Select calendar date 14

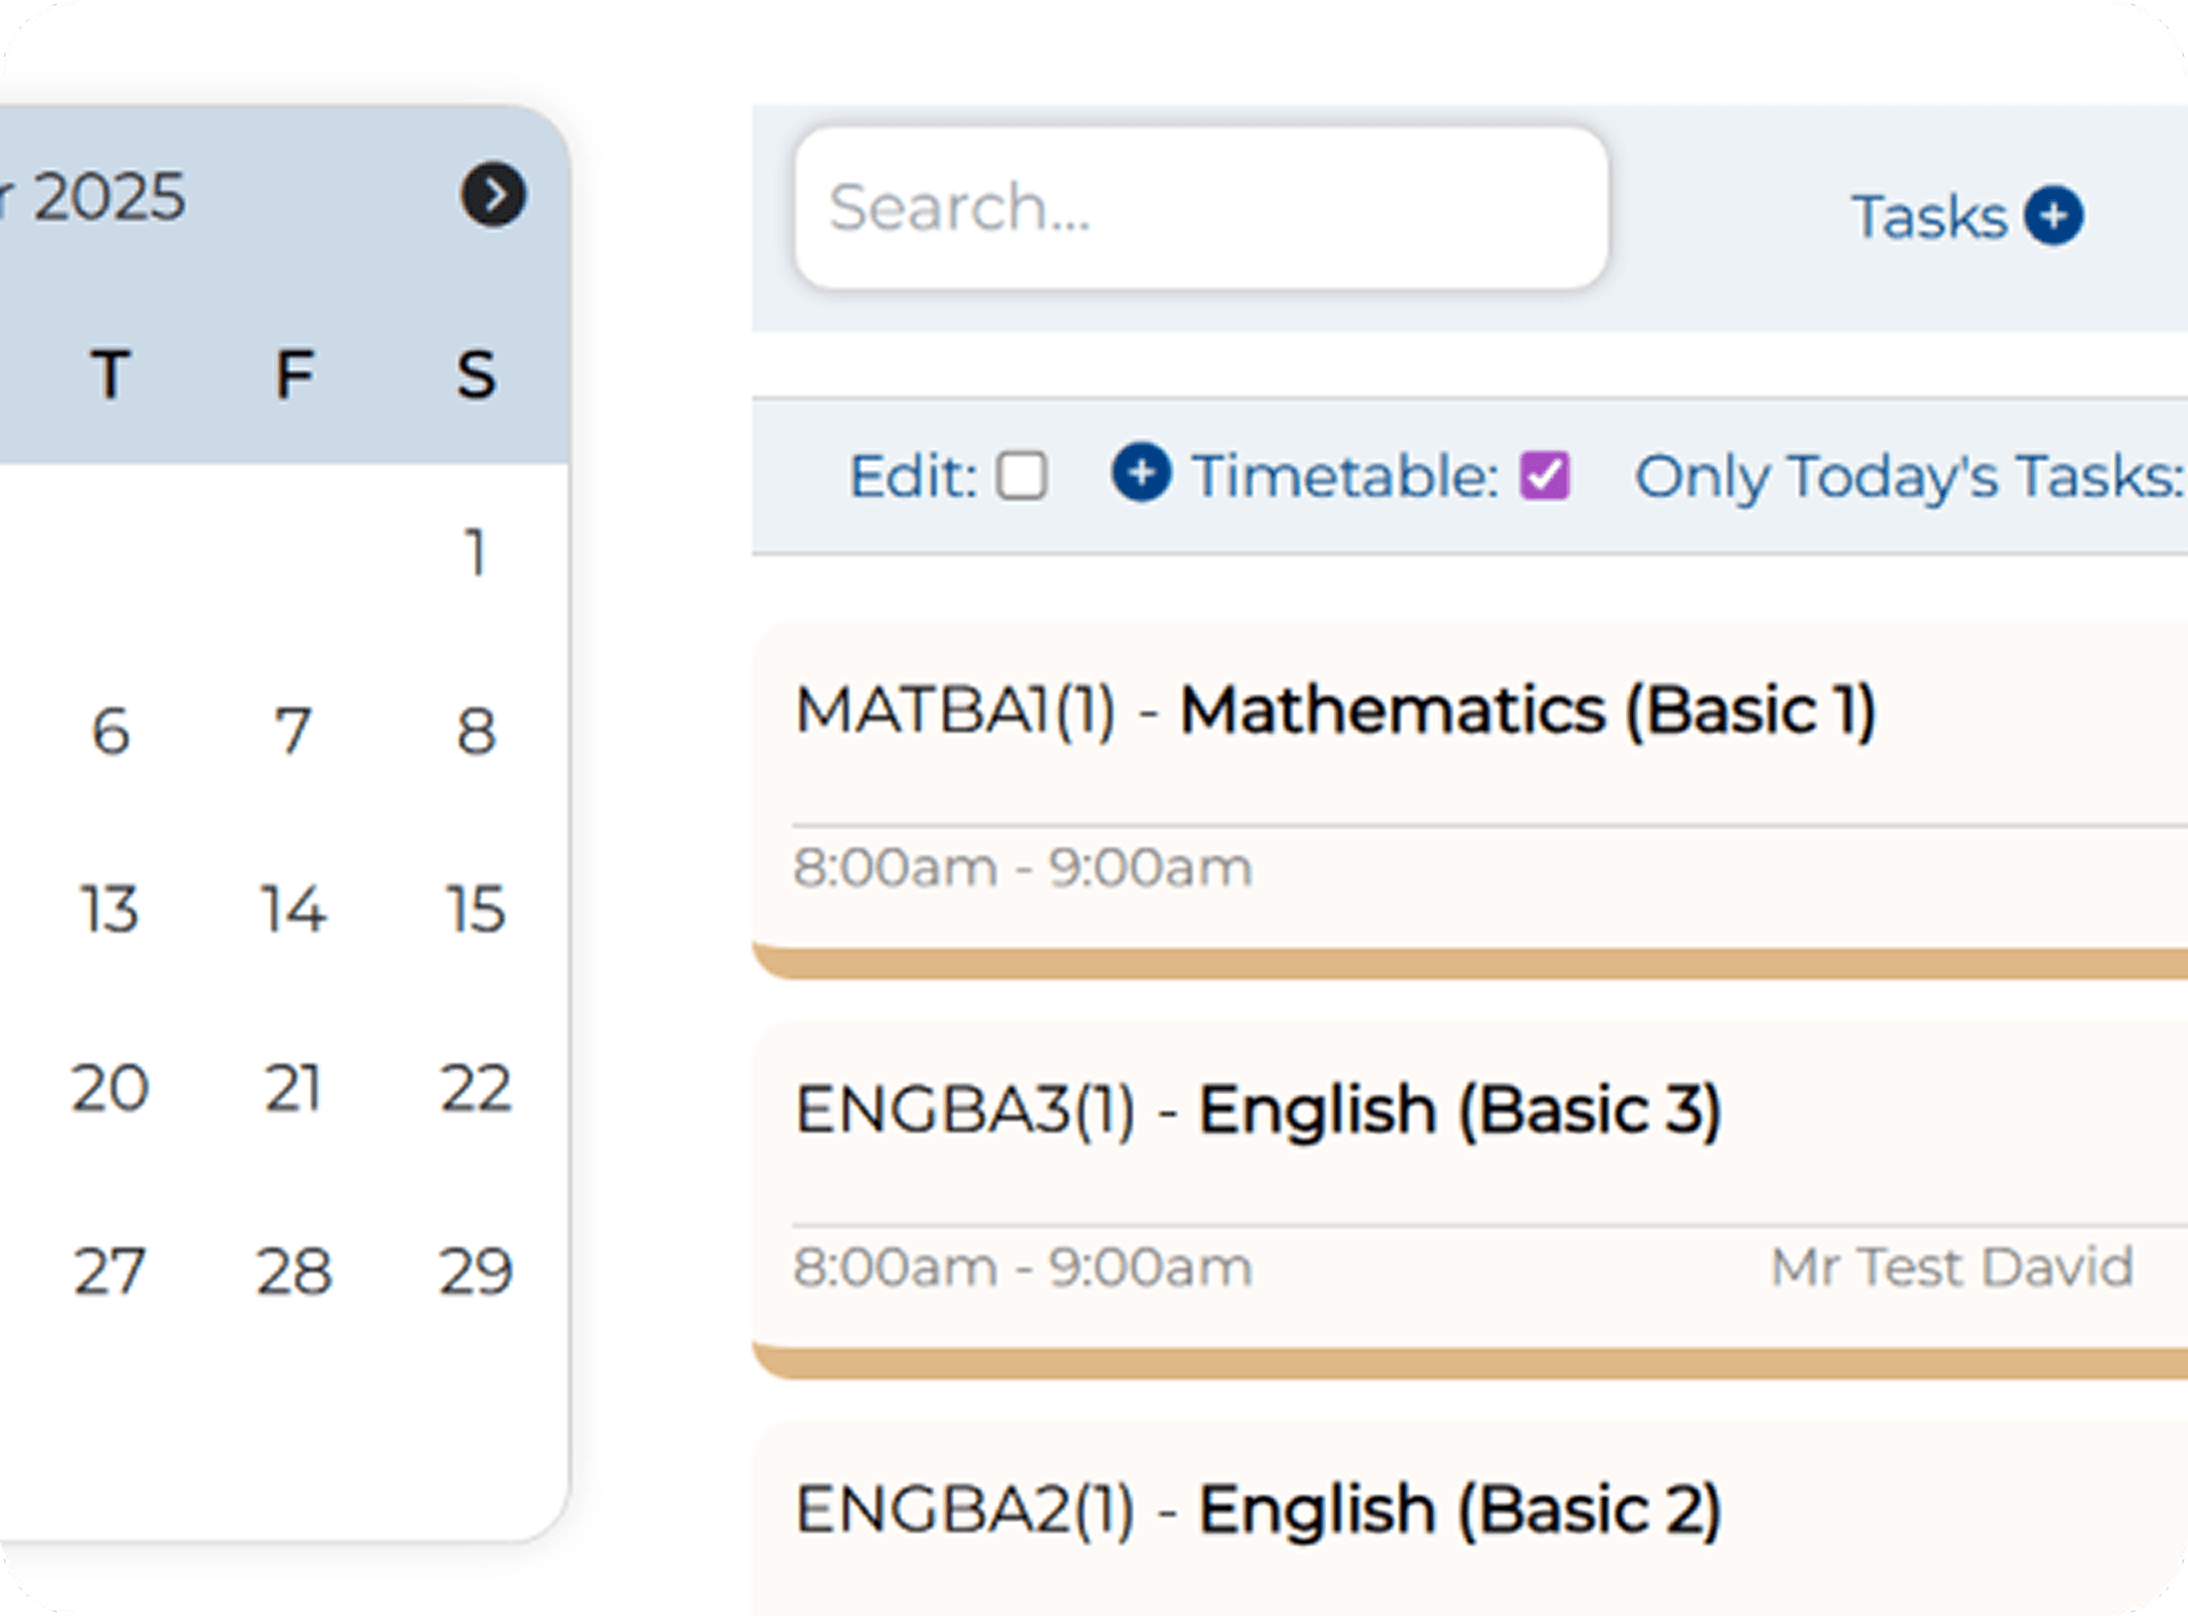(x=293, y=909)
